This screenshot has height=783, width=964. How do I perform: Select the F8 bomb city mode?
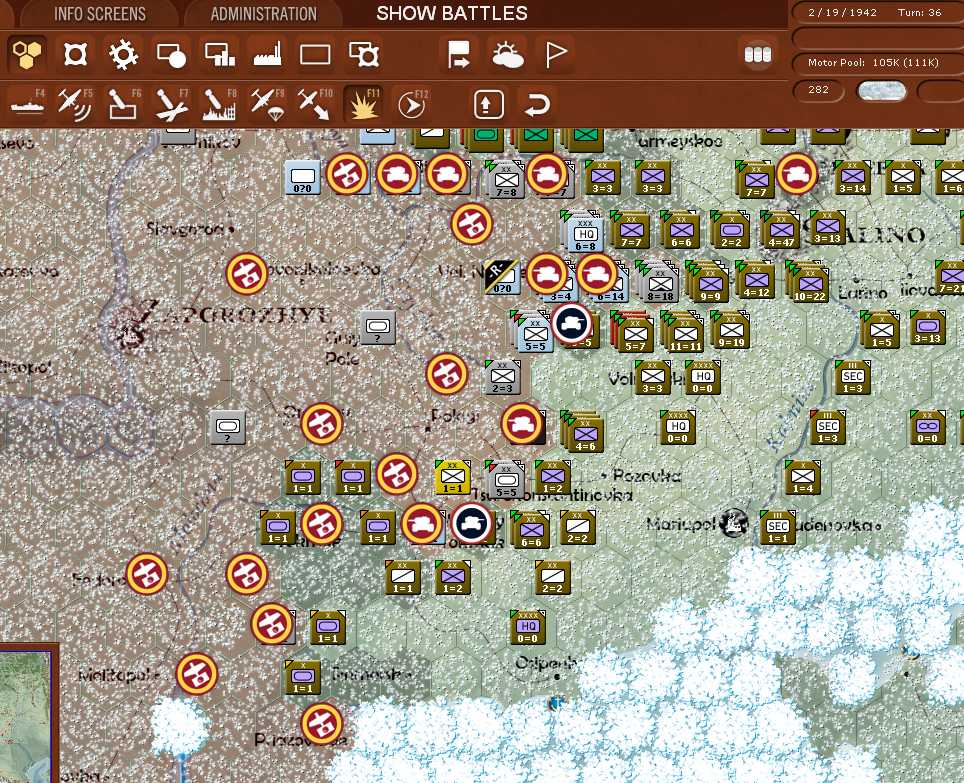click(x=219, y=103)
